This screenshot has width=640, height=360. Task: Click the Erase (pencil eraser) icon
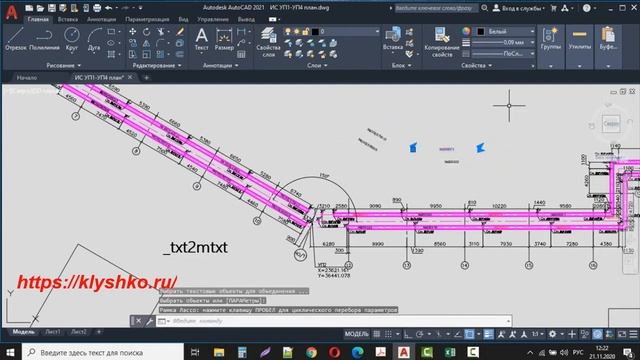click(x=180, y=31)
